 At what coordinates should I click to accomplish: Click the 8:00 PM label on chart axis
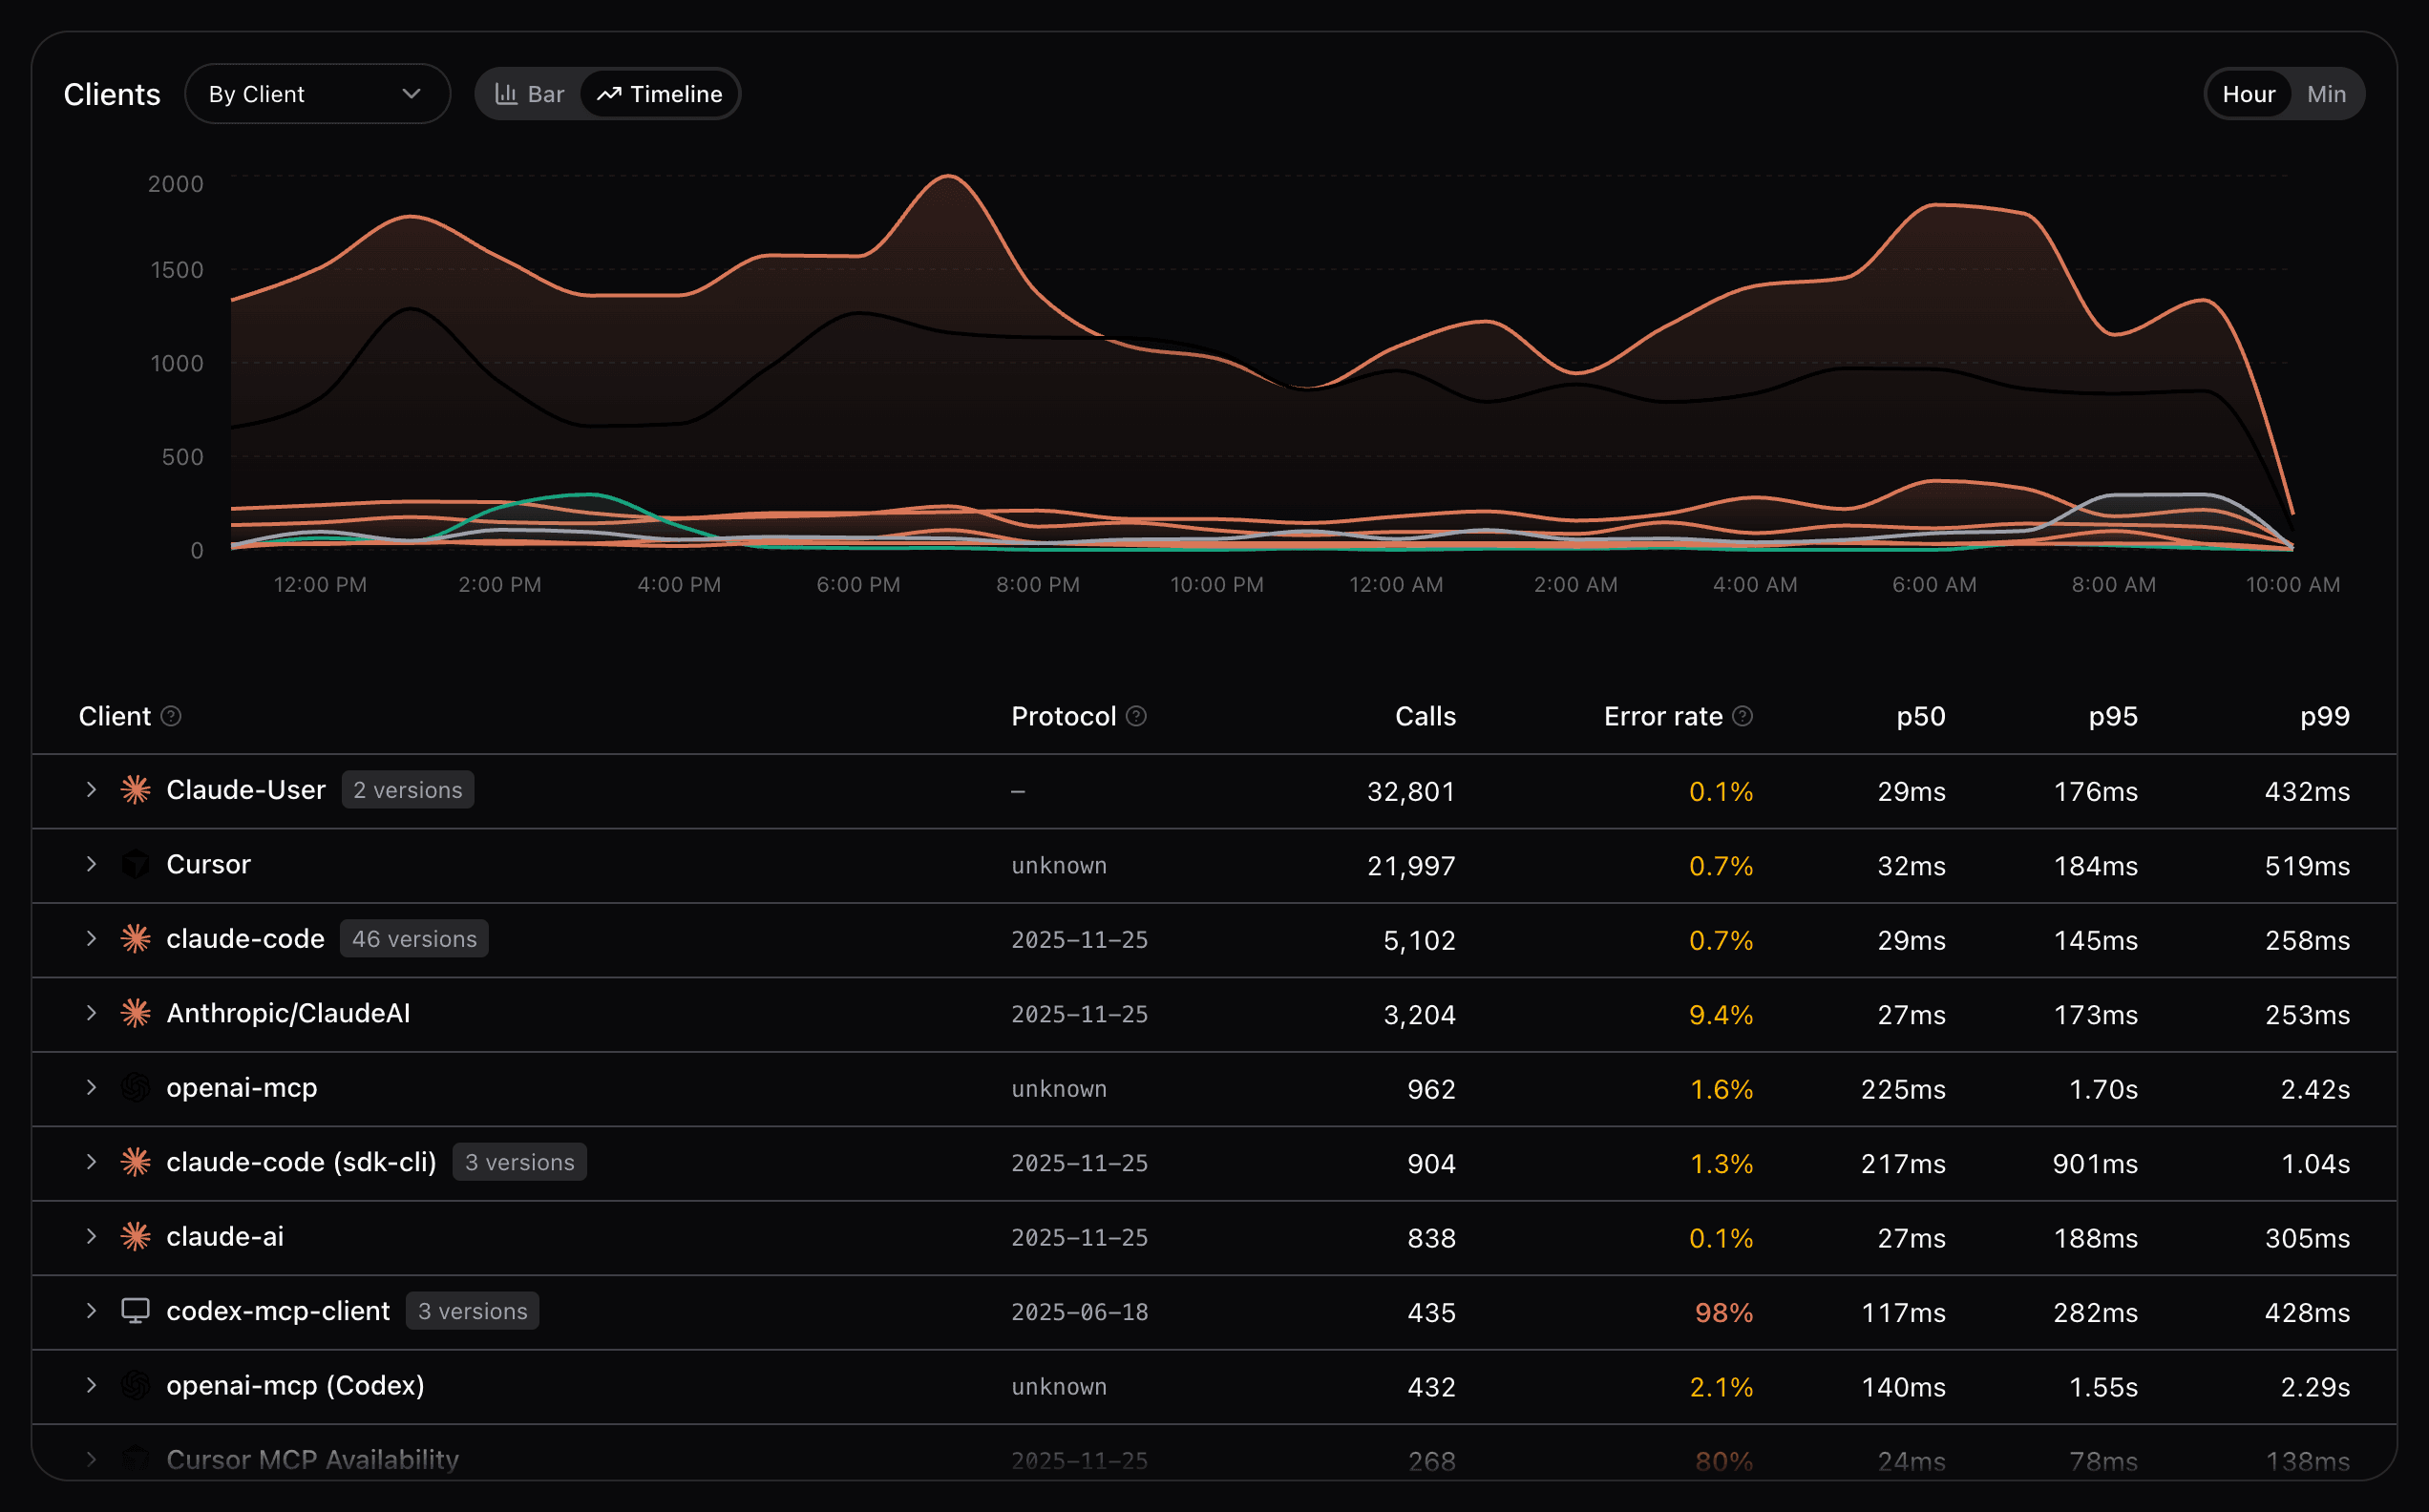(1038, 585)
